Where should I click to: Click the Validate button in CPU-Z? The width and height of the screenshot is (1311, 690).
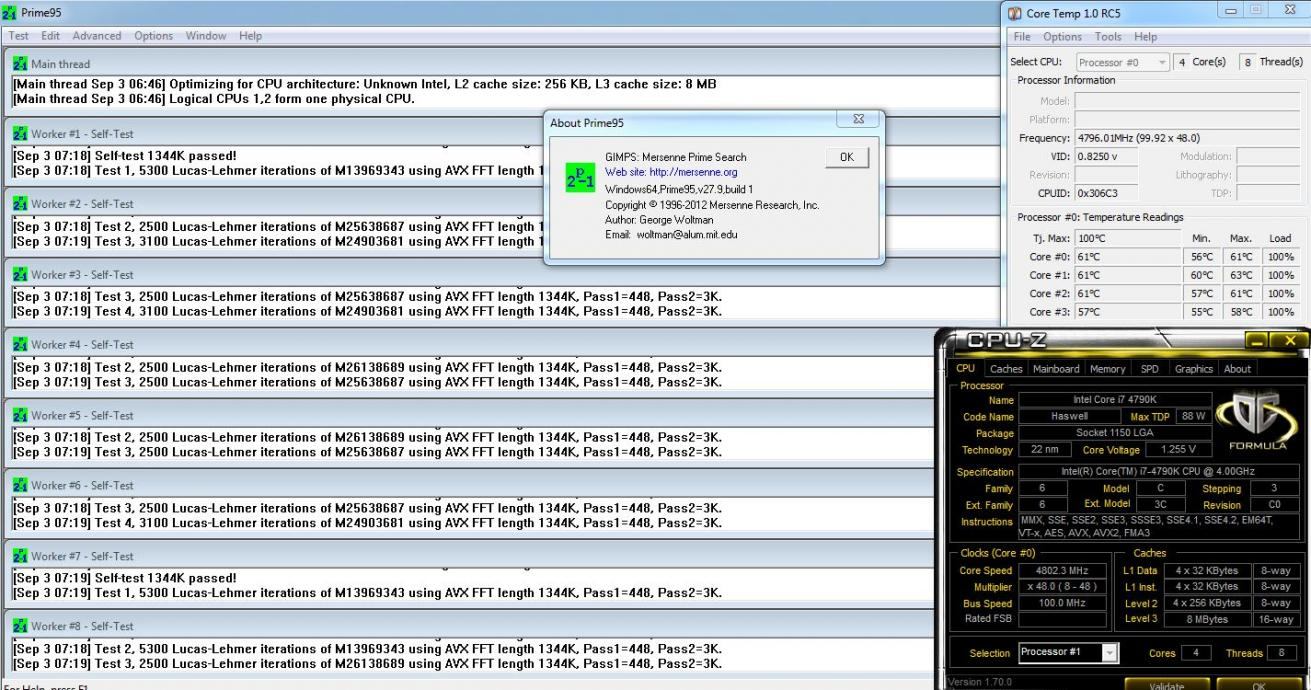click(1167, 685)
